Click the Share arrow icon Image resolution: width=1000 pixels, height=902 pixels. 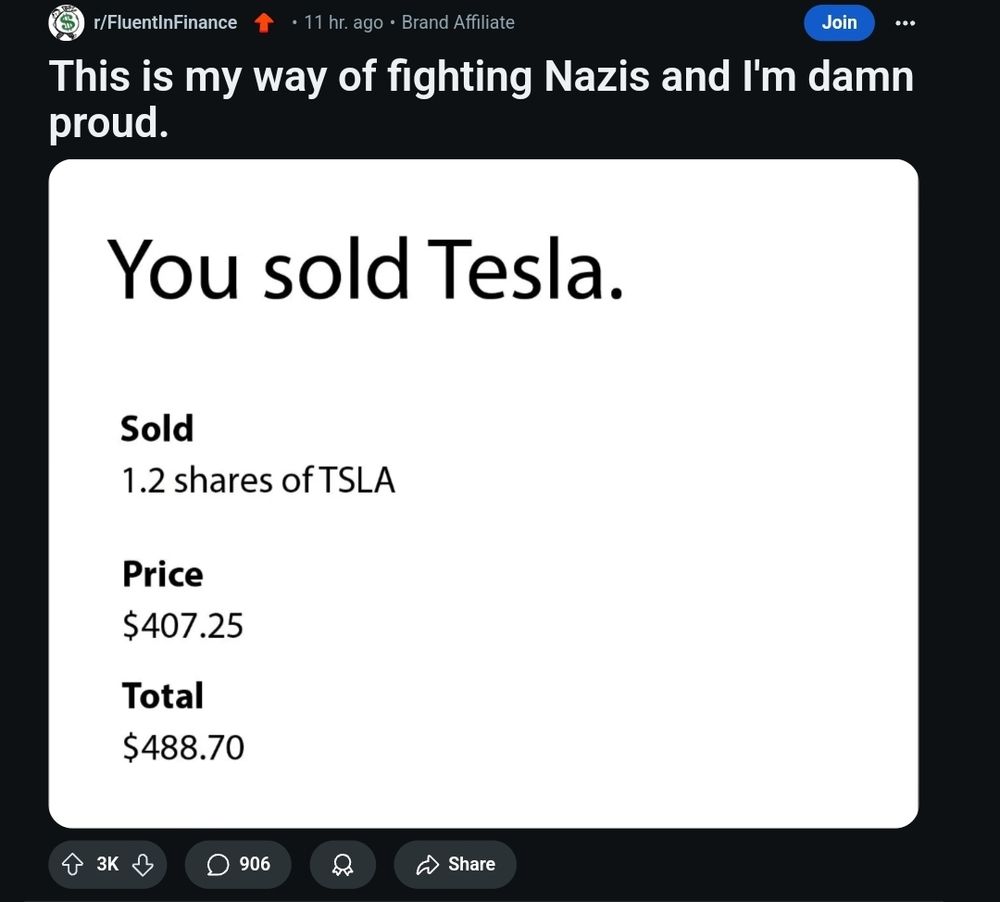click(427, 864)
